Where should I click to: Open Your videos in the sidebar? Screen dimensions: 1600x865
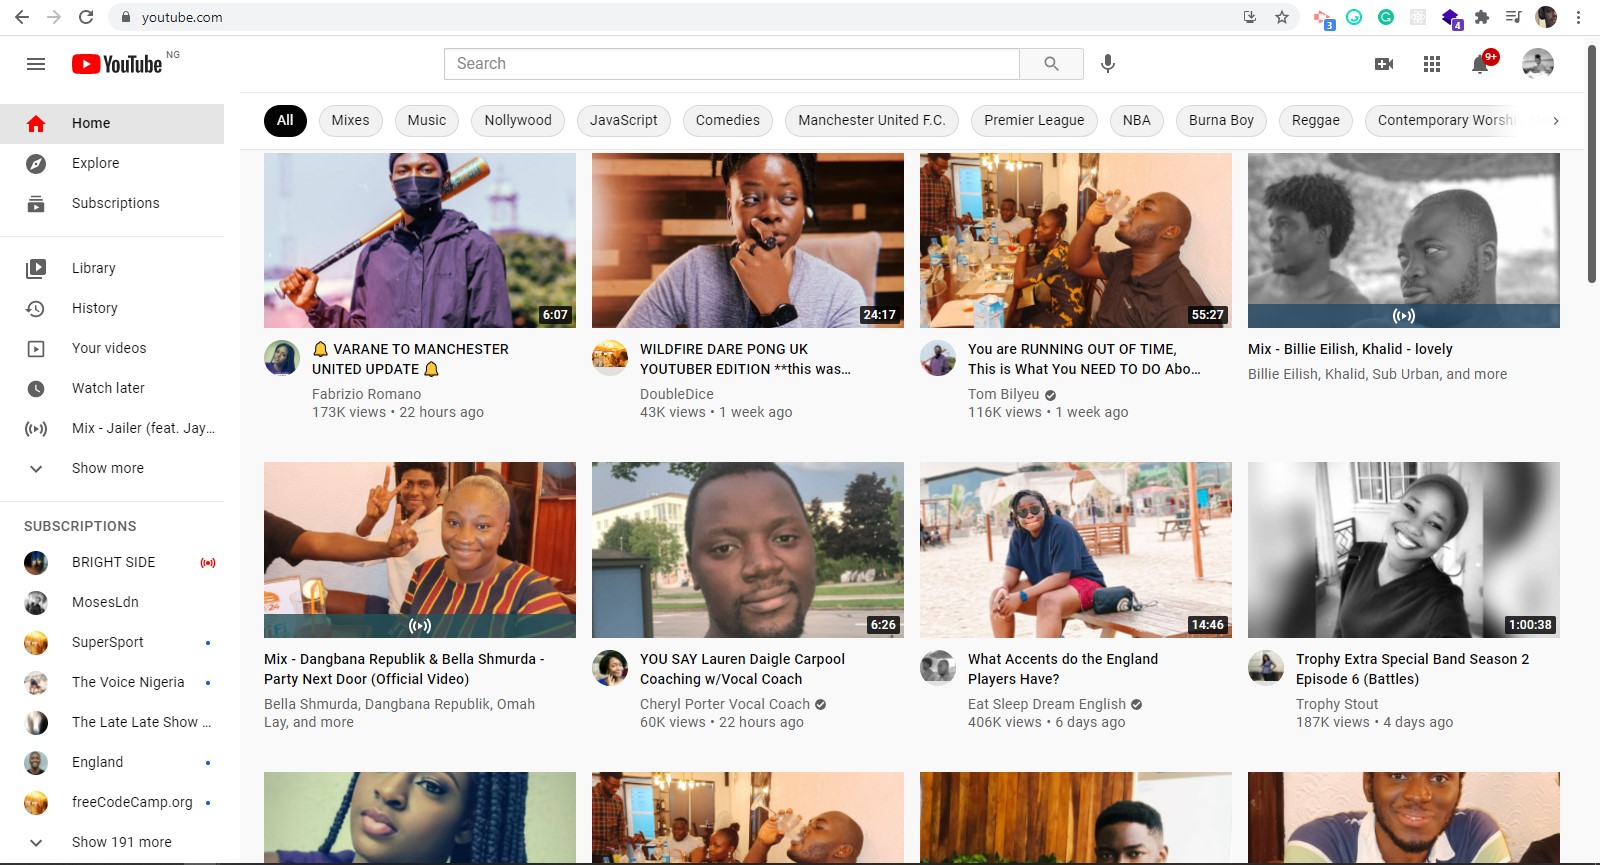[x=112, y=348]
